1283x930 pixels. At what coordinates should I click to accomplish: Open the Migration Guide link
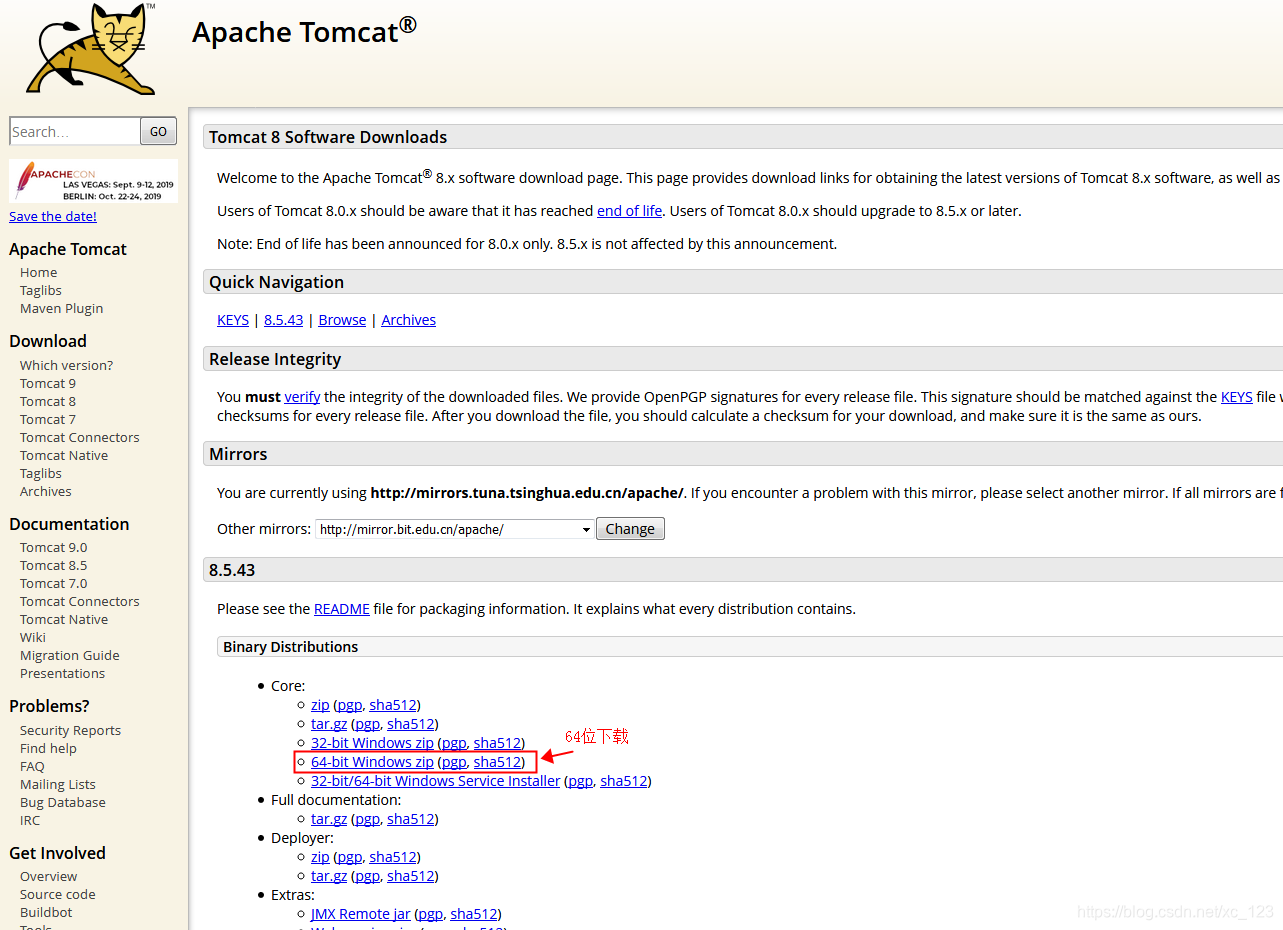click(x=69, y=656)
